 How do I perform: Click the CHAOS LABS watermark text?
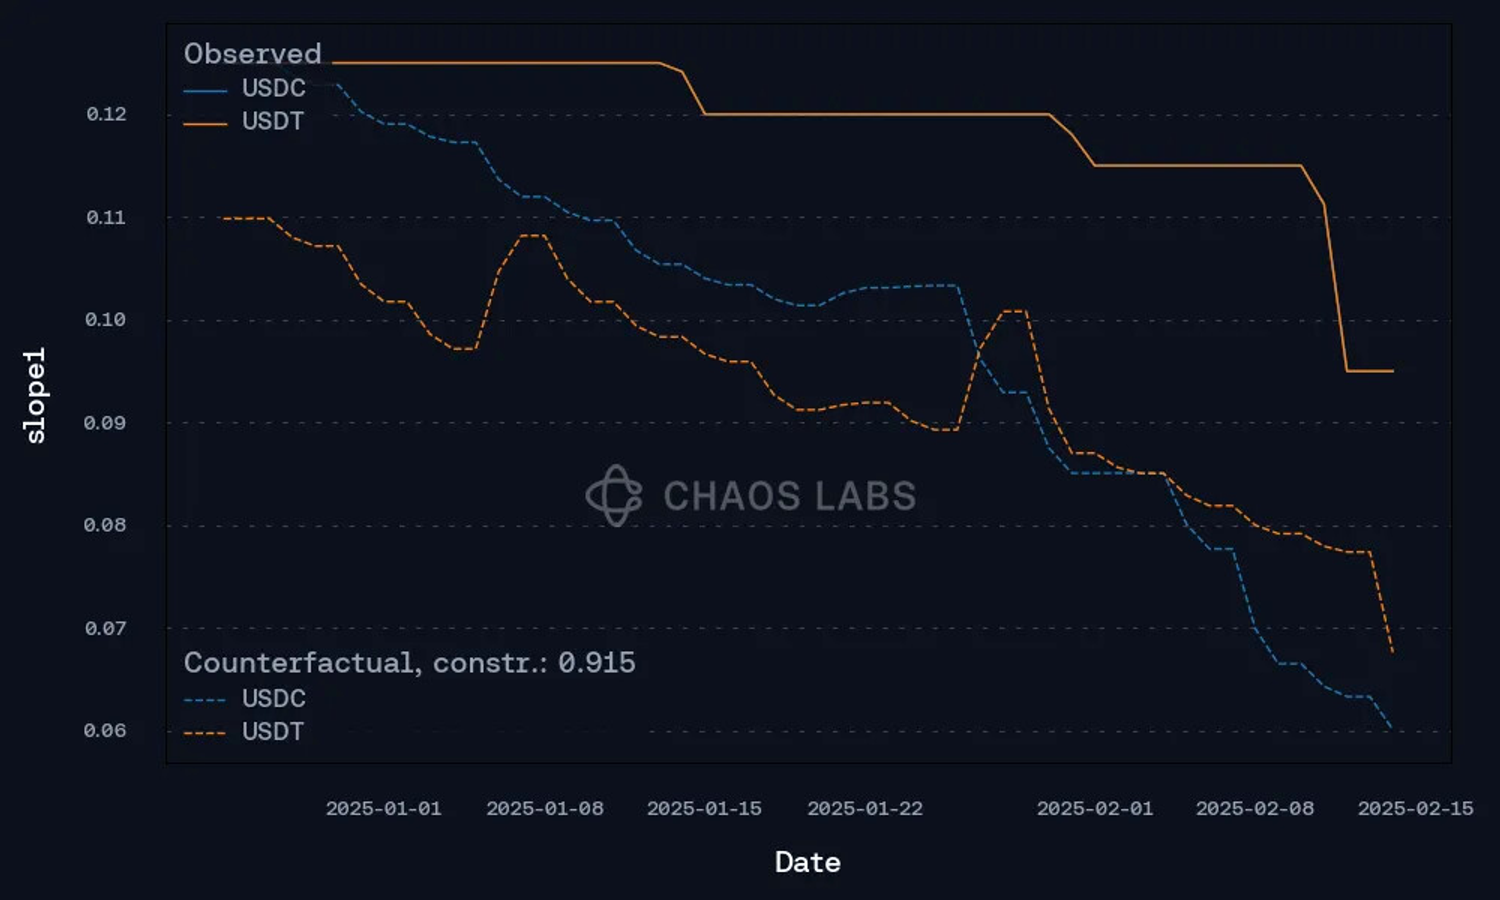789,496
